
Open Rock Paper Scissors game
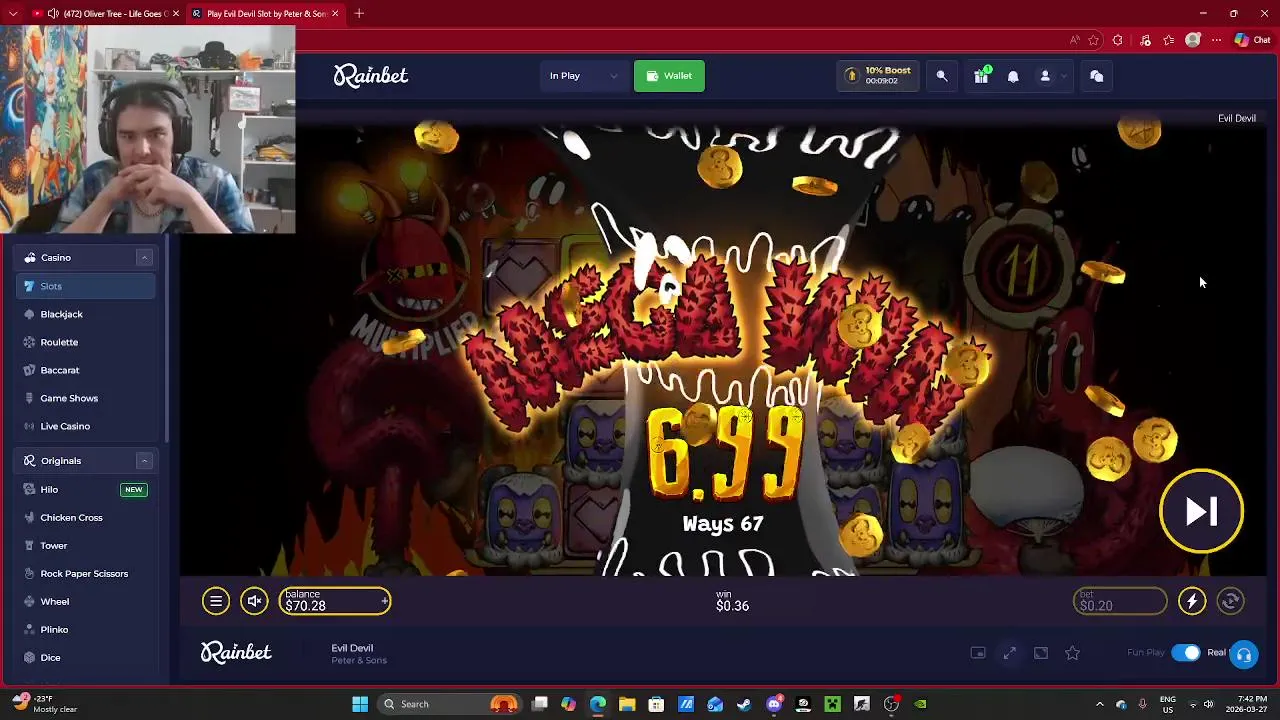pyautogui.click(x=86, y=573)
